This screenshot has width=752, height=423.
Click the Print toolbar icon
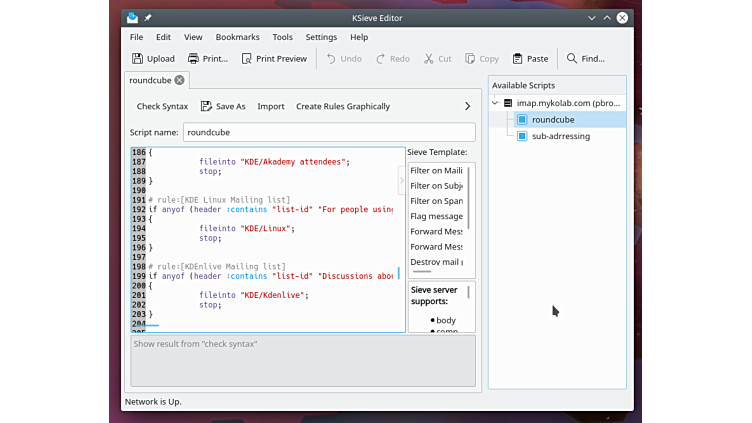(194, 59)
